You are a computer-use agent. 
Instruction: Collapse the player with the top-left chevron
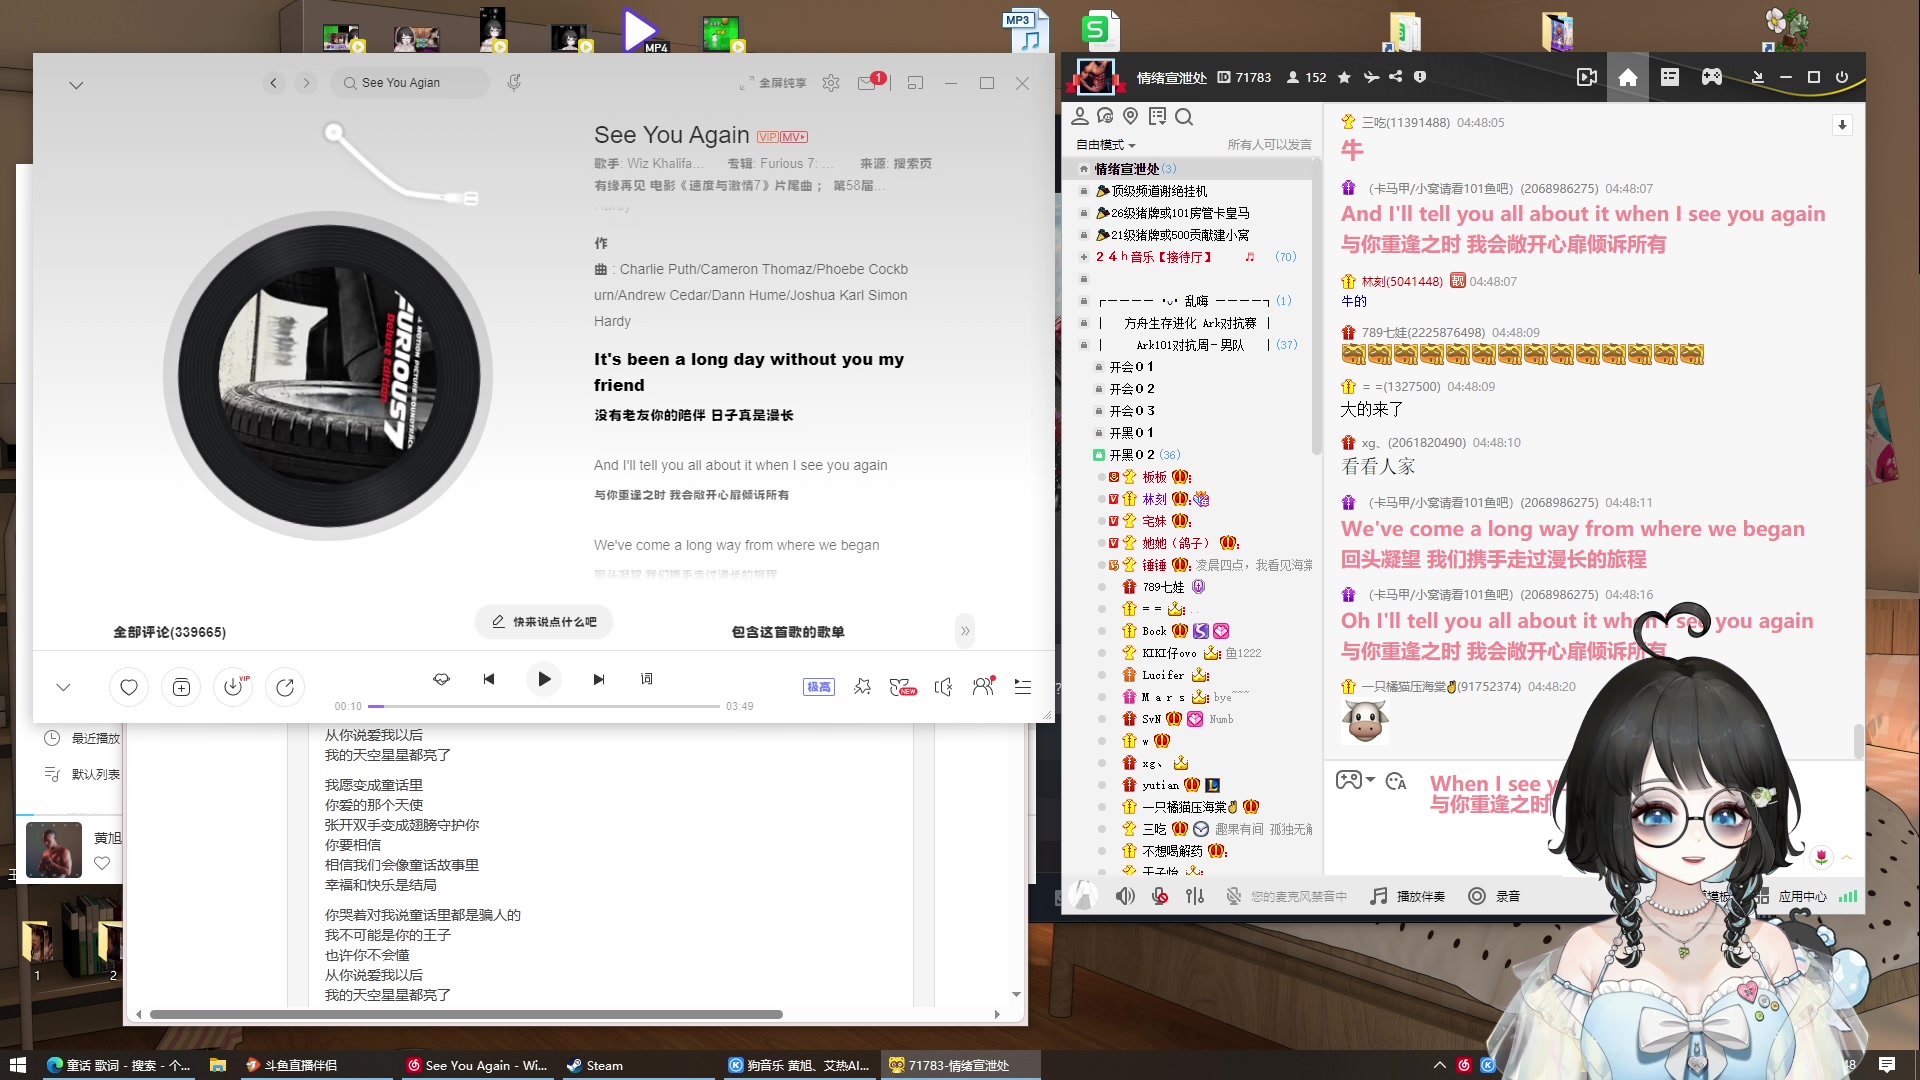(77, 85)
